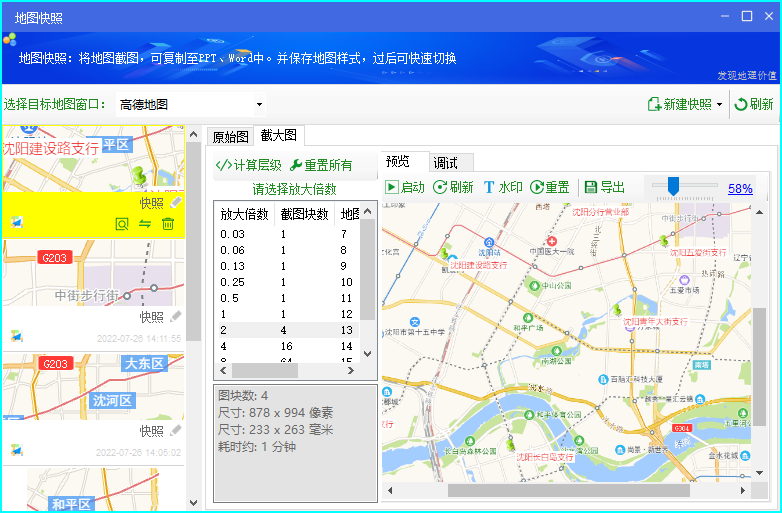This screenshot has width=782, height=513.
Task: Select the magnification 2 row
Action: click(287, 330)
